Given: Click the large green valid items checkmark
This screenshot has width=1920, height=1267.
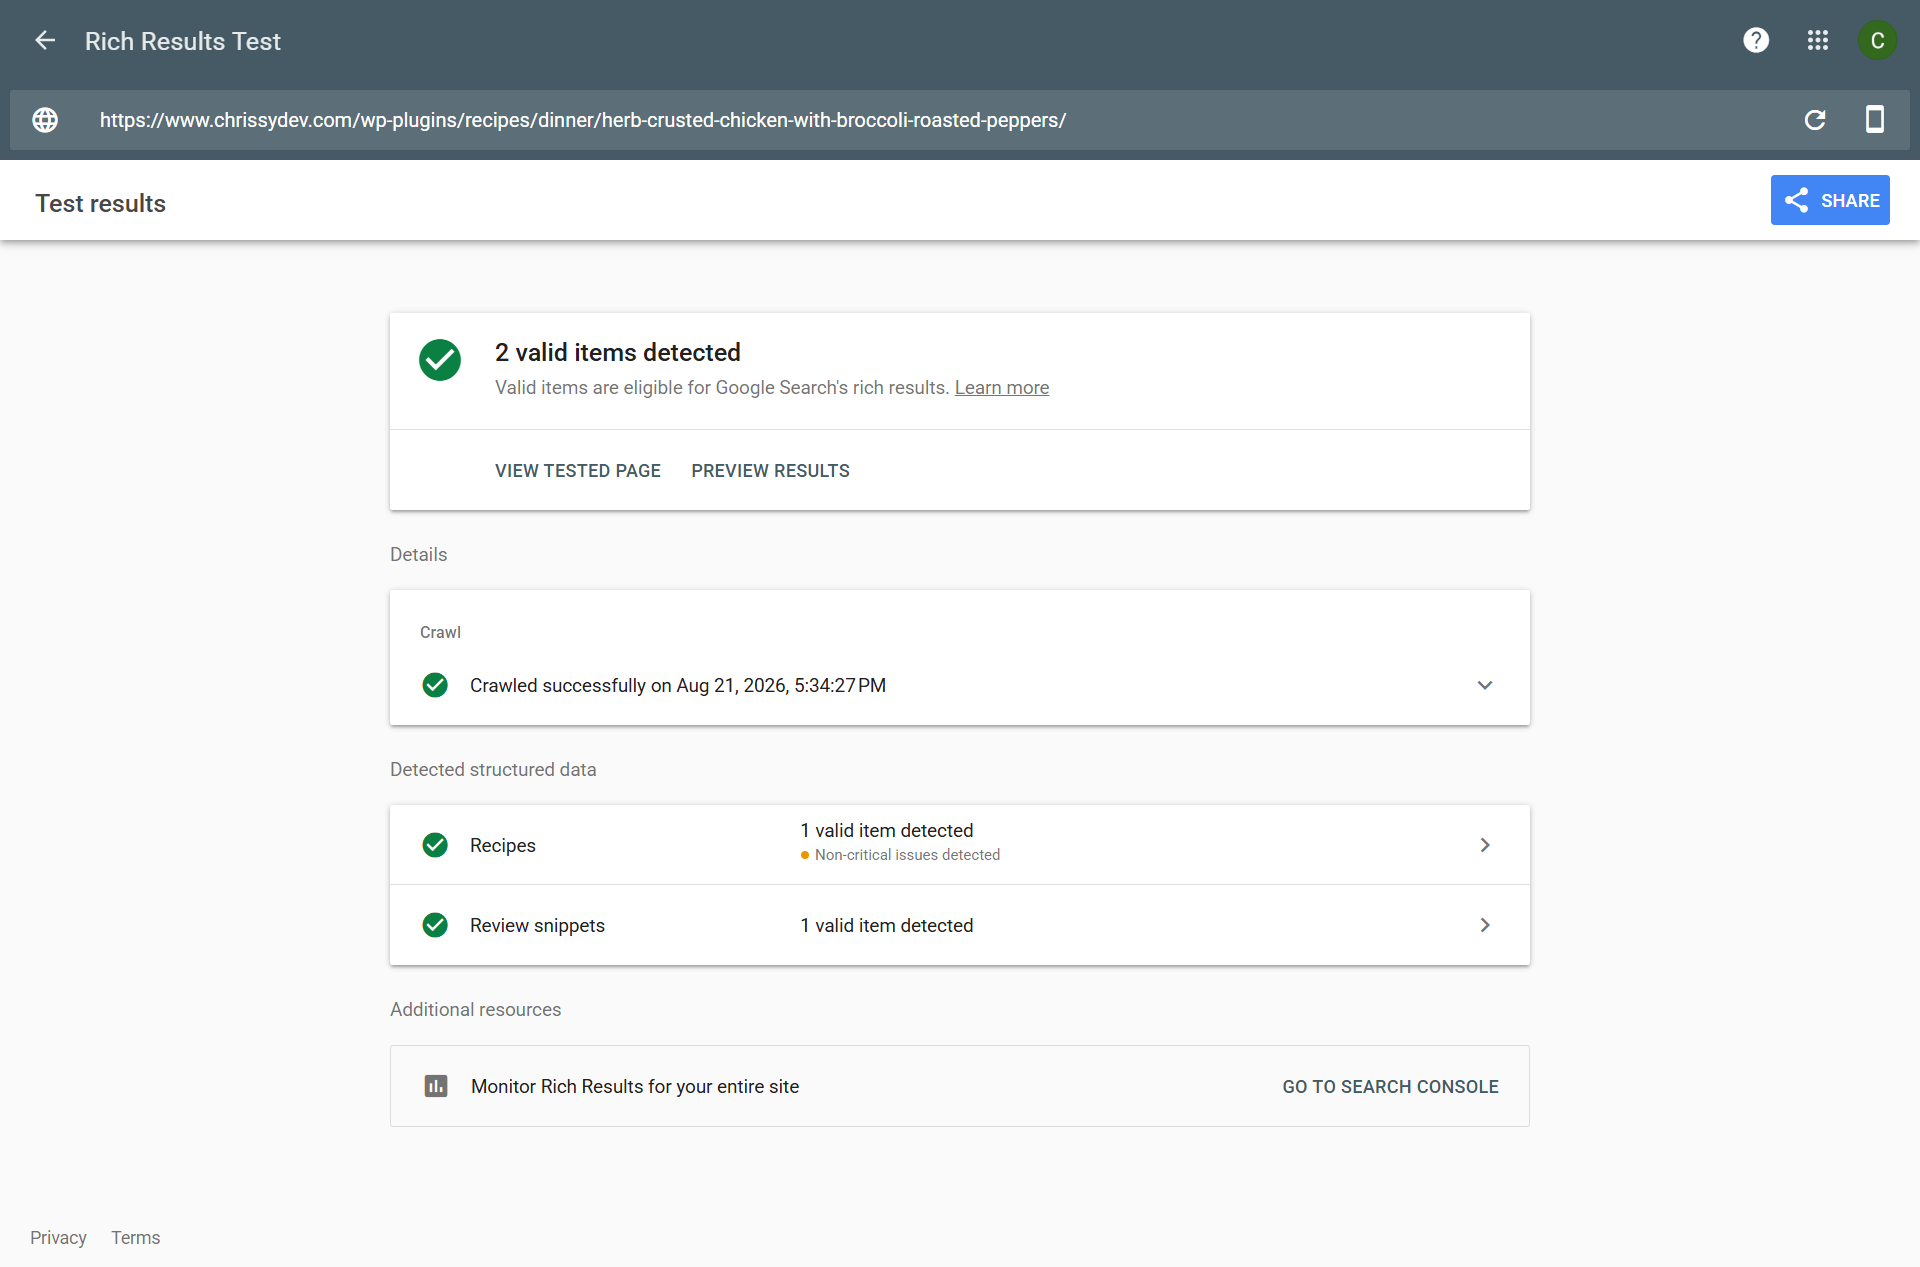Looking at the screenshot, I should [440, 360].
